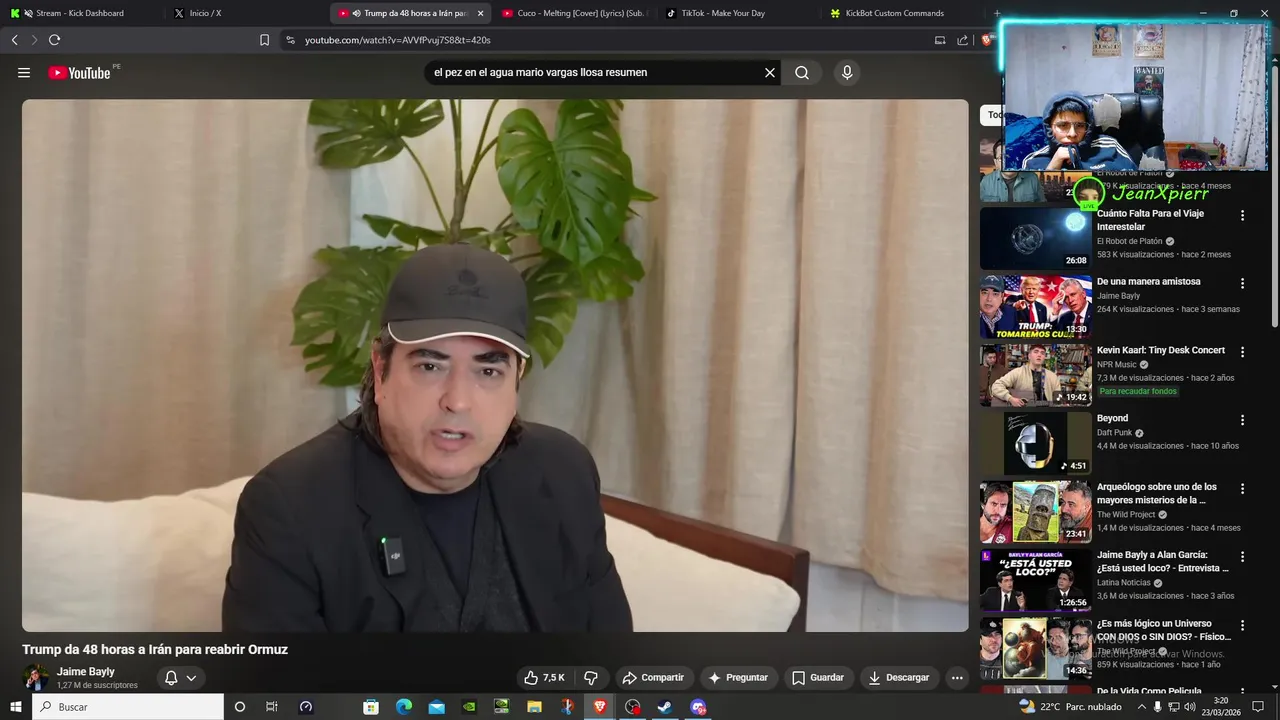Open options for Kevin Kaarl: Tiny Desk Concert
This screenshot has width=1280, height=720.
point(1243,352)
